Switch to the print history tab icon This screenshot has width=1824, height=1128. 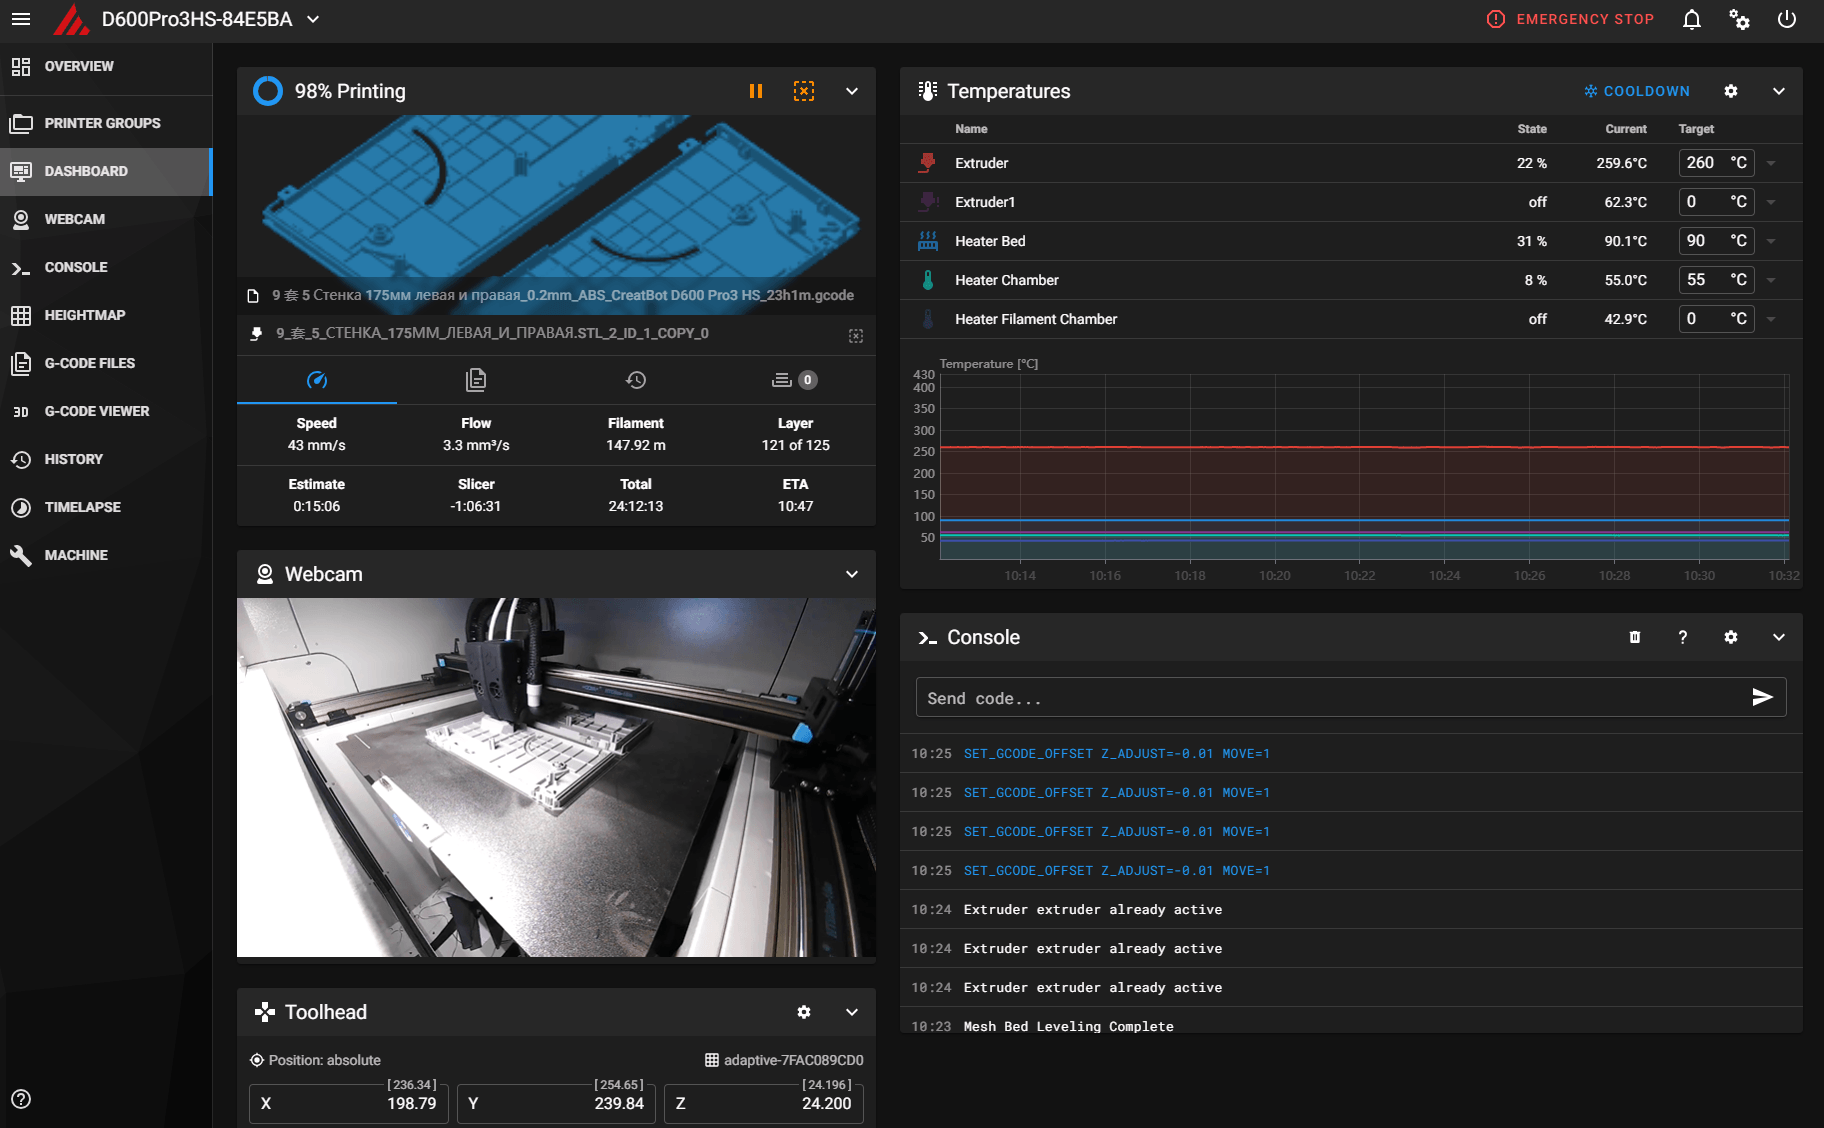636,380
